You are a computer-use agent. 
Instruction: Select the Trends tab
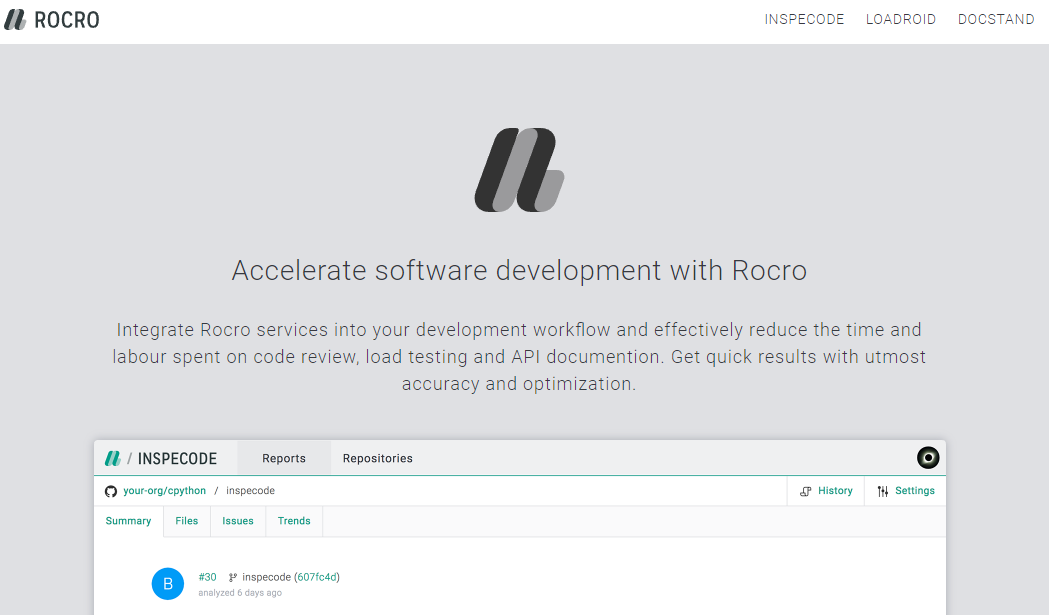click(x=294, y=521)
